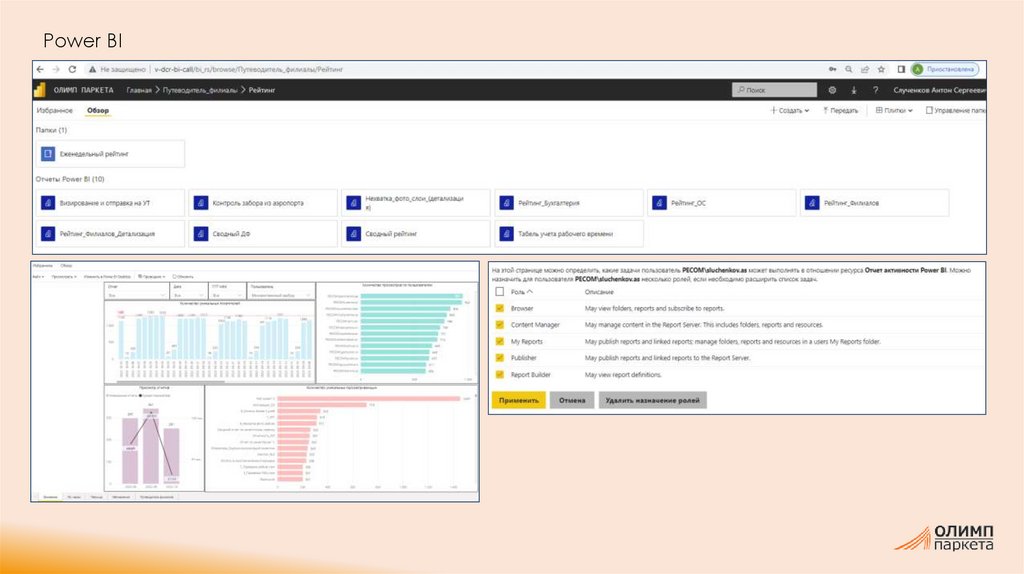Viewport: 1024px width, 574px height.
Task: Open the Рейтинг_Бухгалтерия report icon
Action: click(x=506, y=203)
